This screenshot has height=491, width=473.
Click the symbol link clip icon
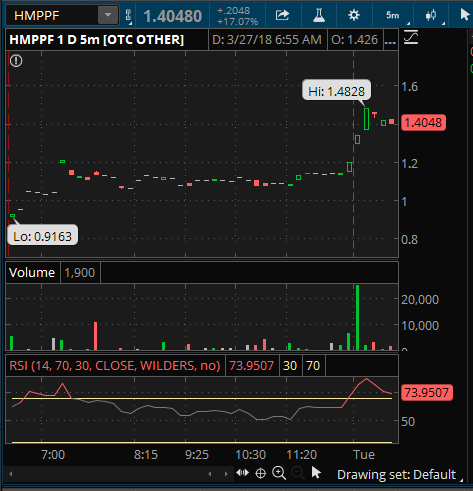128,15
